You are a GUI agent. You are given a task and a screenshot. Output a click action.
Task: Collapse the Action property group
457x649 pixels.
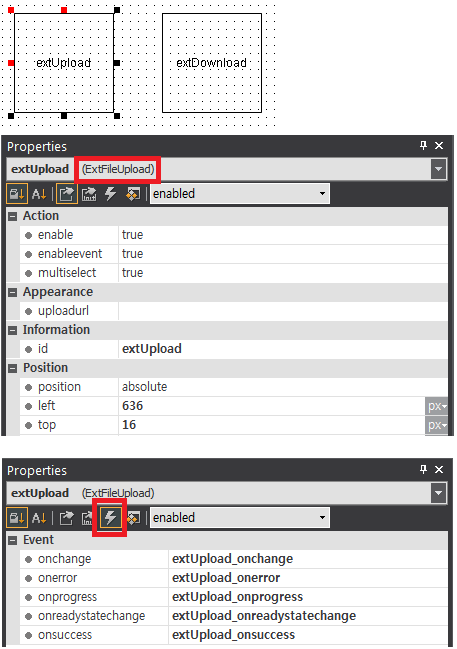tap(13, 216)
